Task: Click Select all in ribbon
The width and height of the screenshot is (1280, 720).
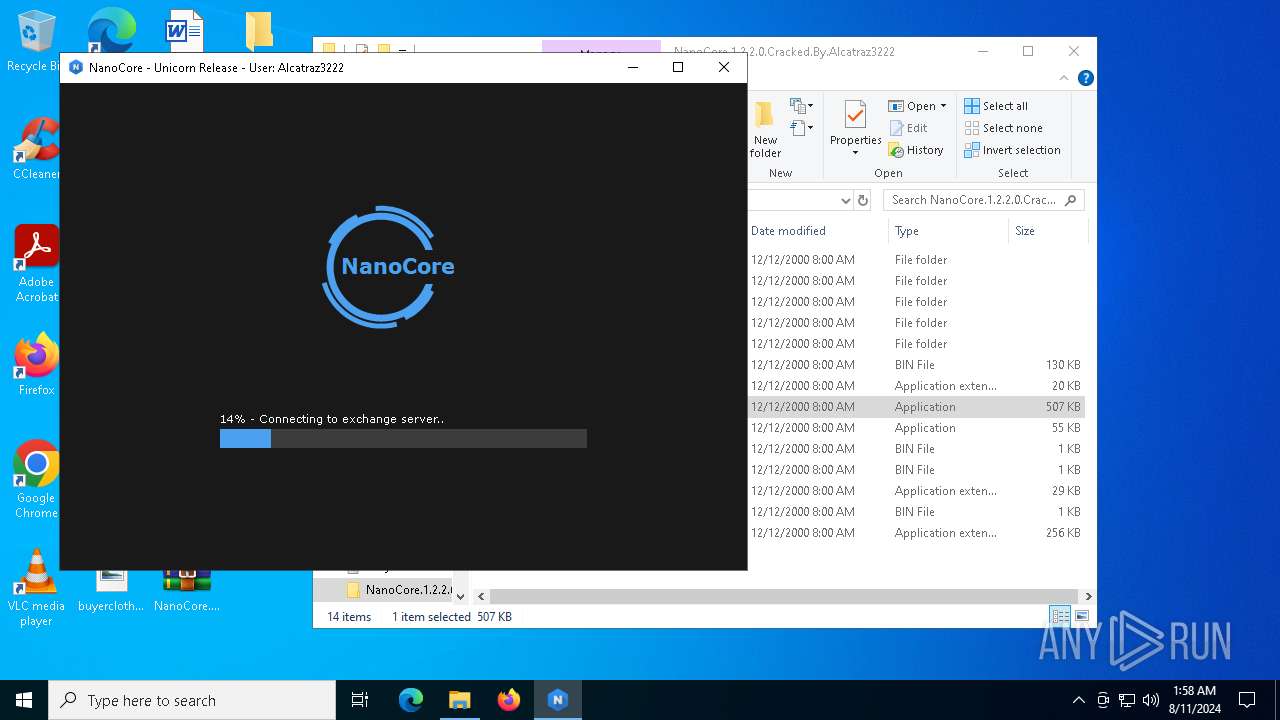Action: point(996,106)
